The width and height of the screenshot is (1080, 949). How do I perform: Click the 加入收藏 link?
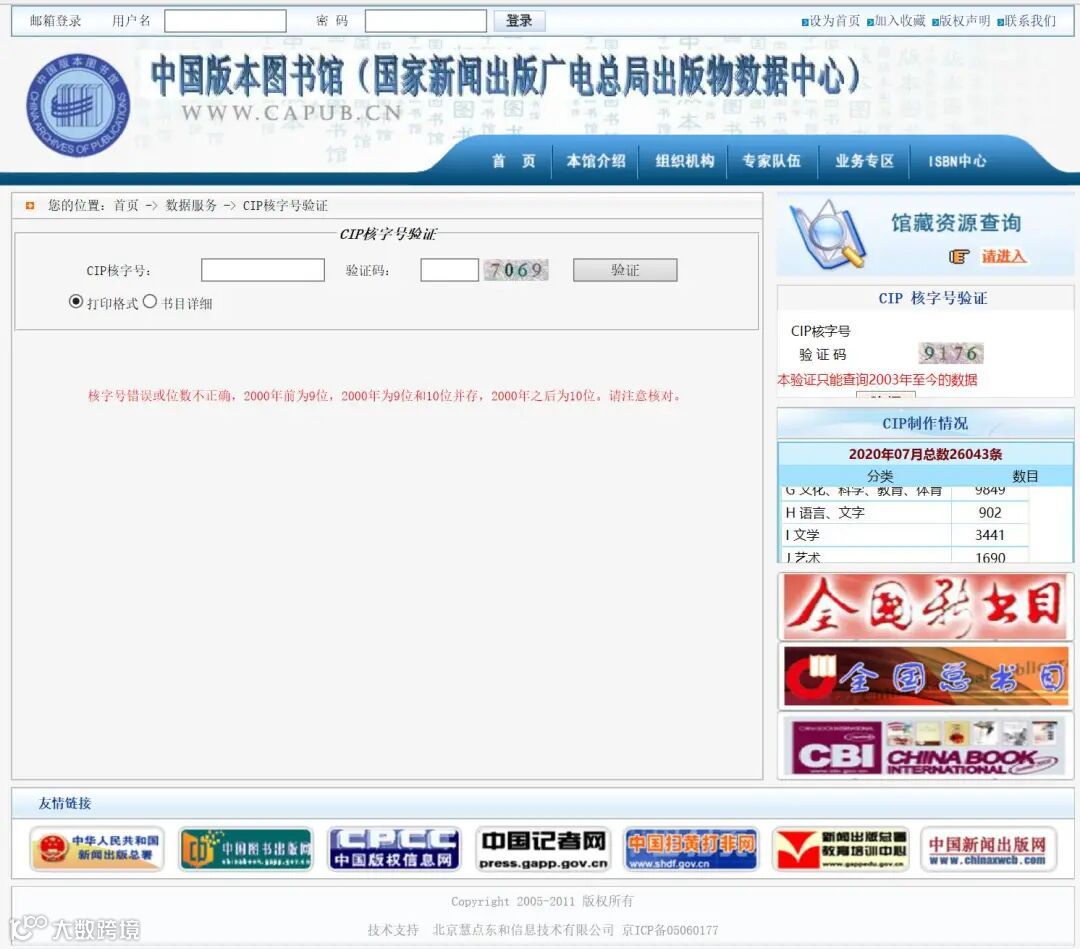(900, 21)
